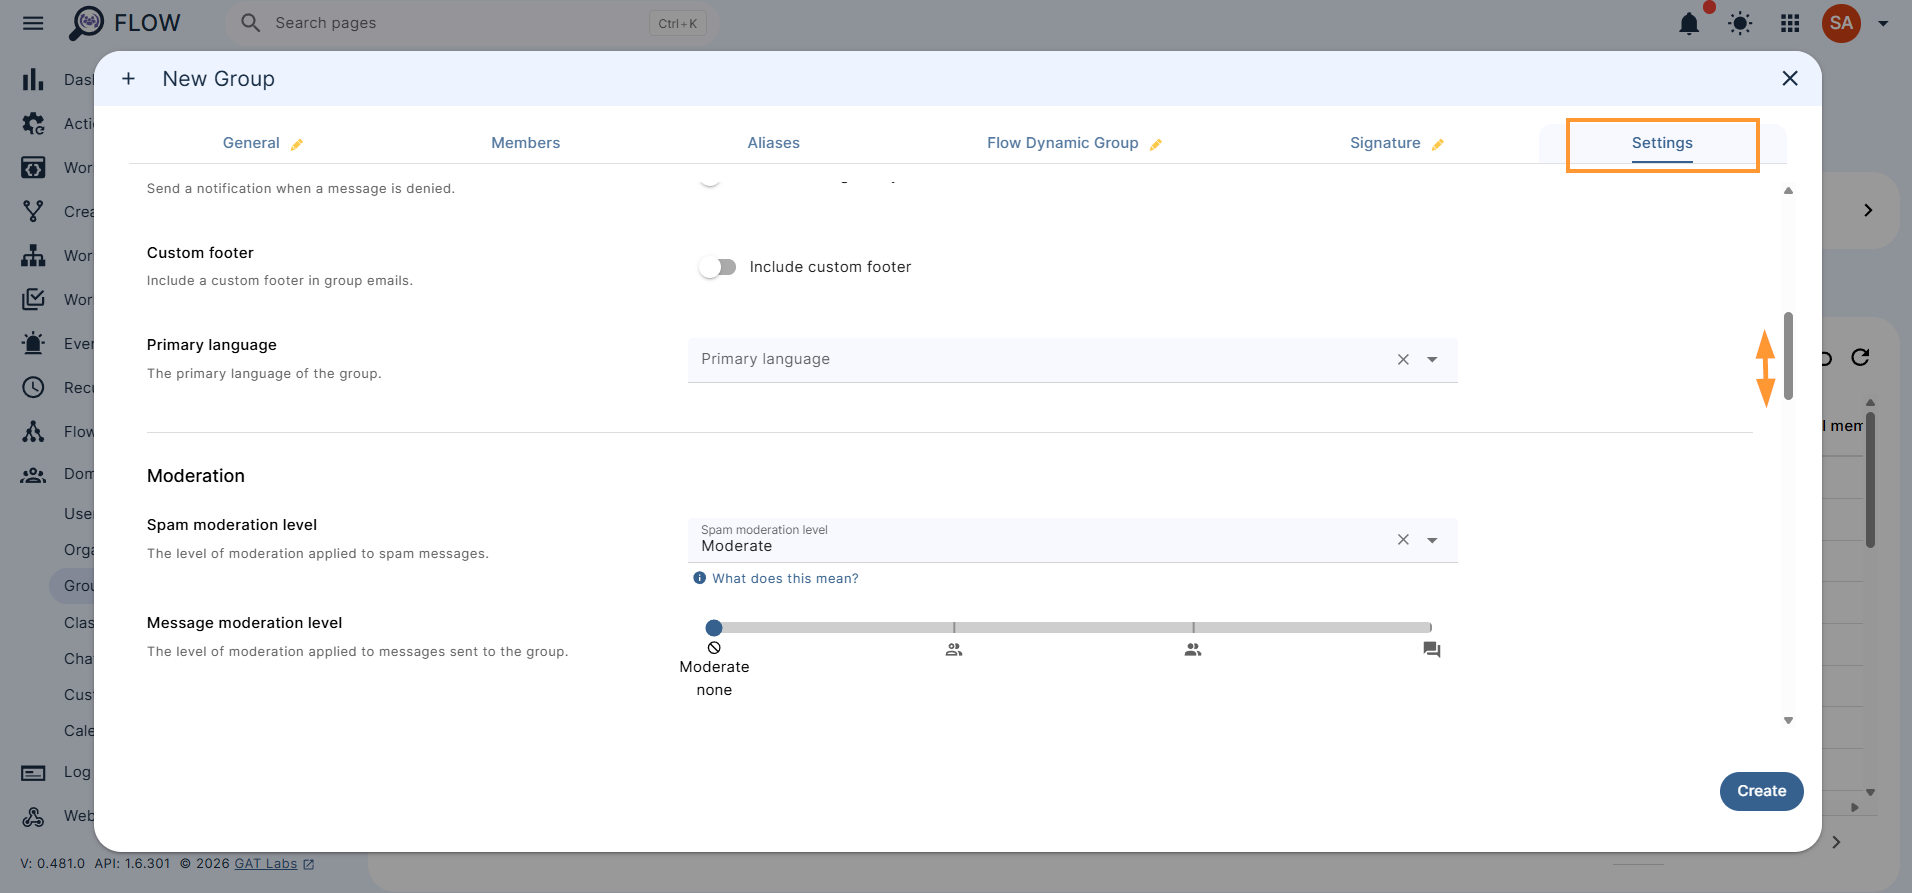
Task: Click the Search pages box
Action: coord(472,23)
